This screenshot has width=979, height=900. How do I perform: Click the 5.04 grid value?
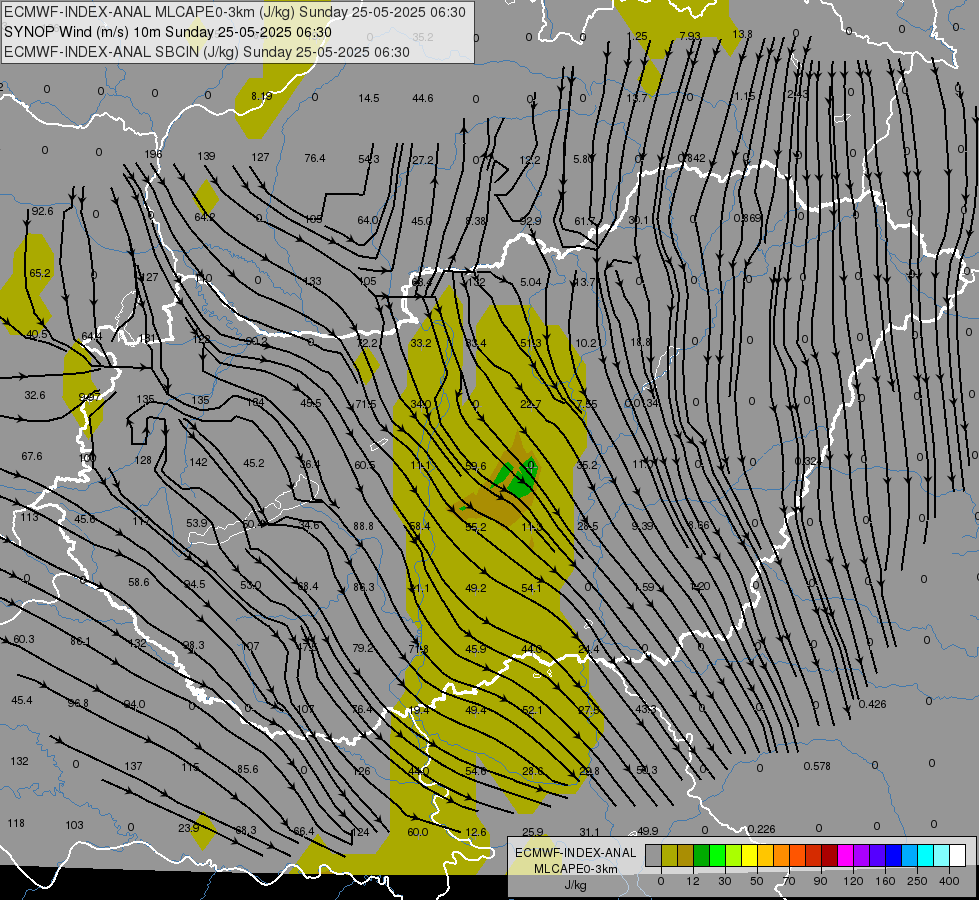[x=531, y=282]
